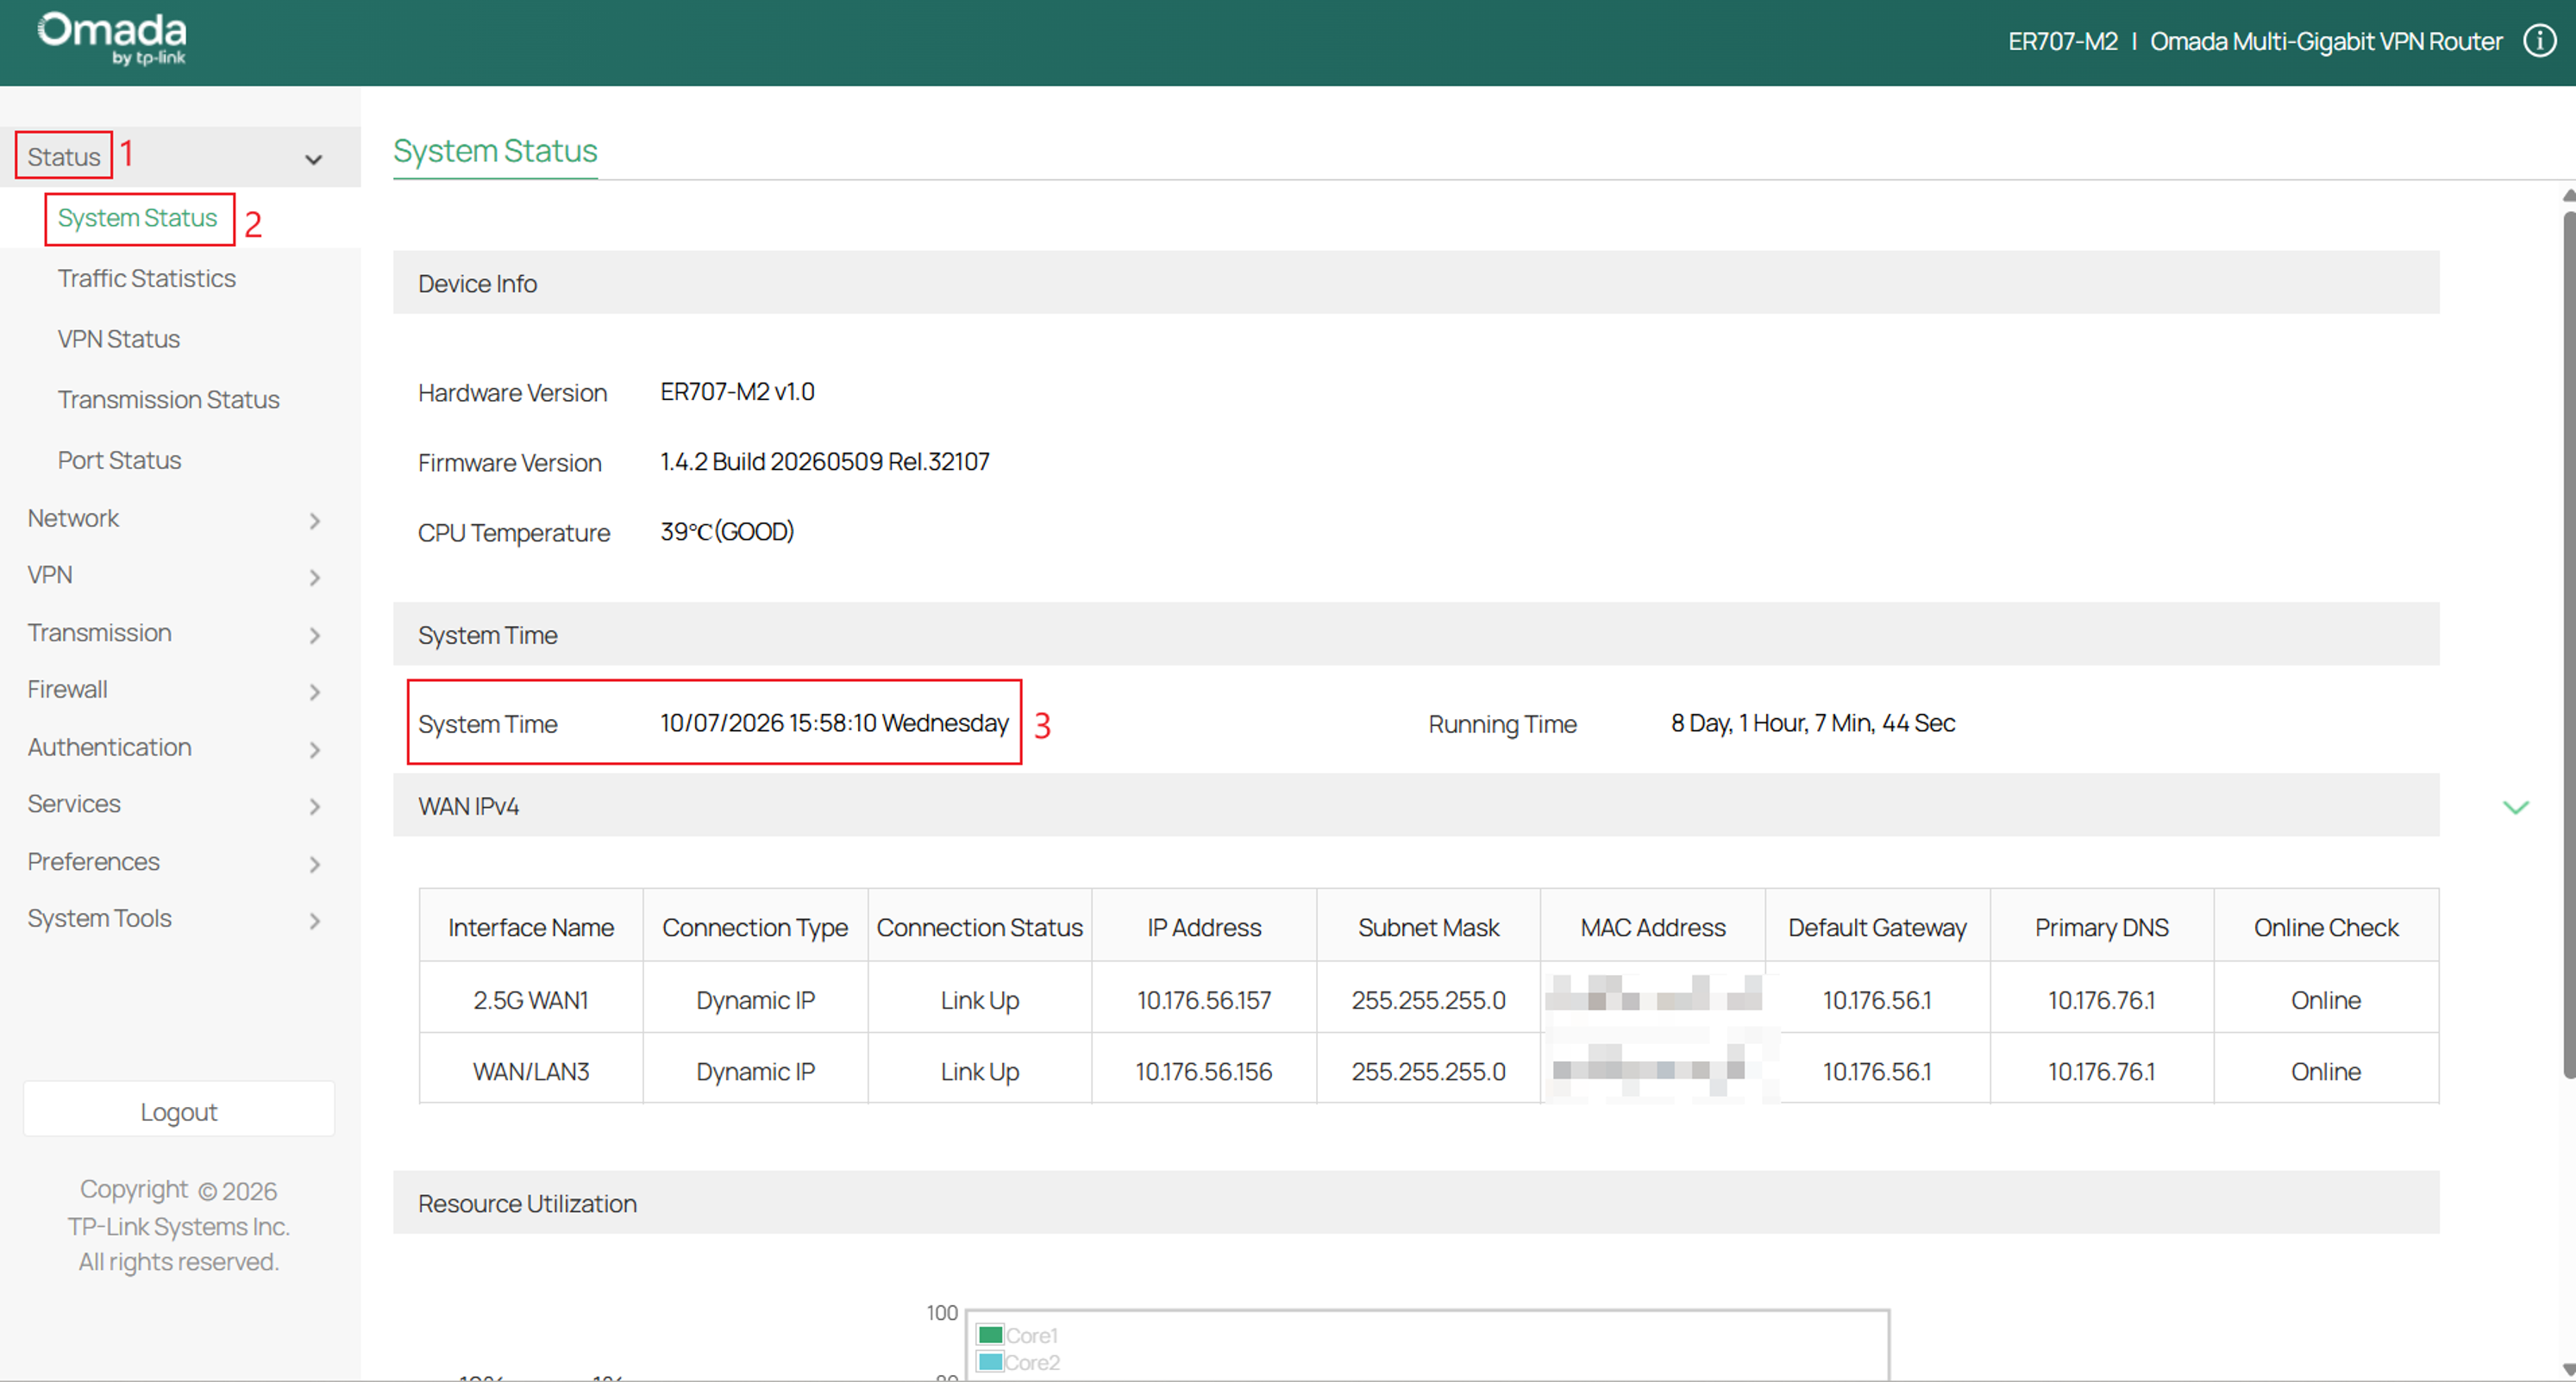Viewport: 2576px width, 1382px height.
Task: Click the Omada by tp-link logo
Action: pos(112,38)
